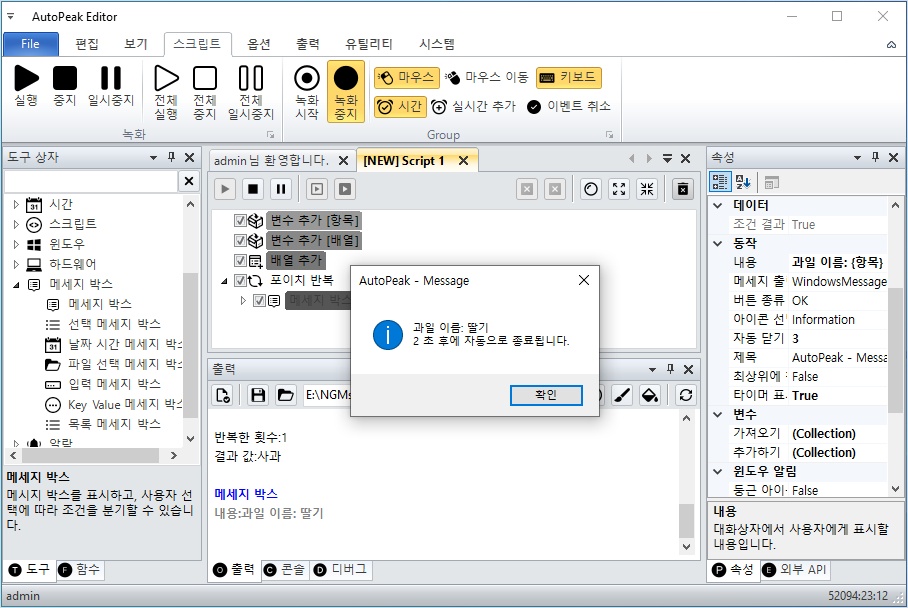The width and height of the screenshot is (908, 608).
Task: Select 선택 메세지 박스 in toolbox
Action: point(114,324)
